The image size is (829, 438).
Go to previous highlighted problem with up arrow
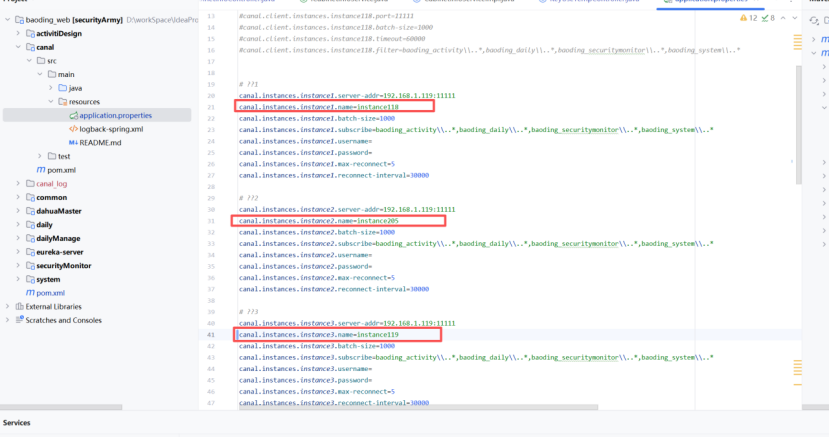click(784, 18)
